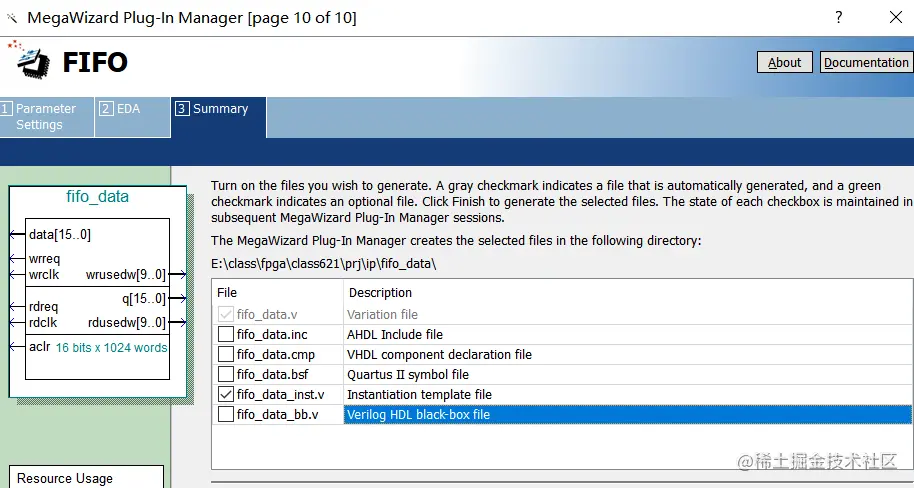The width and height of the screenshot is (914, 488).
Task: Click the wrreq port label
Action: pos(44,259)
